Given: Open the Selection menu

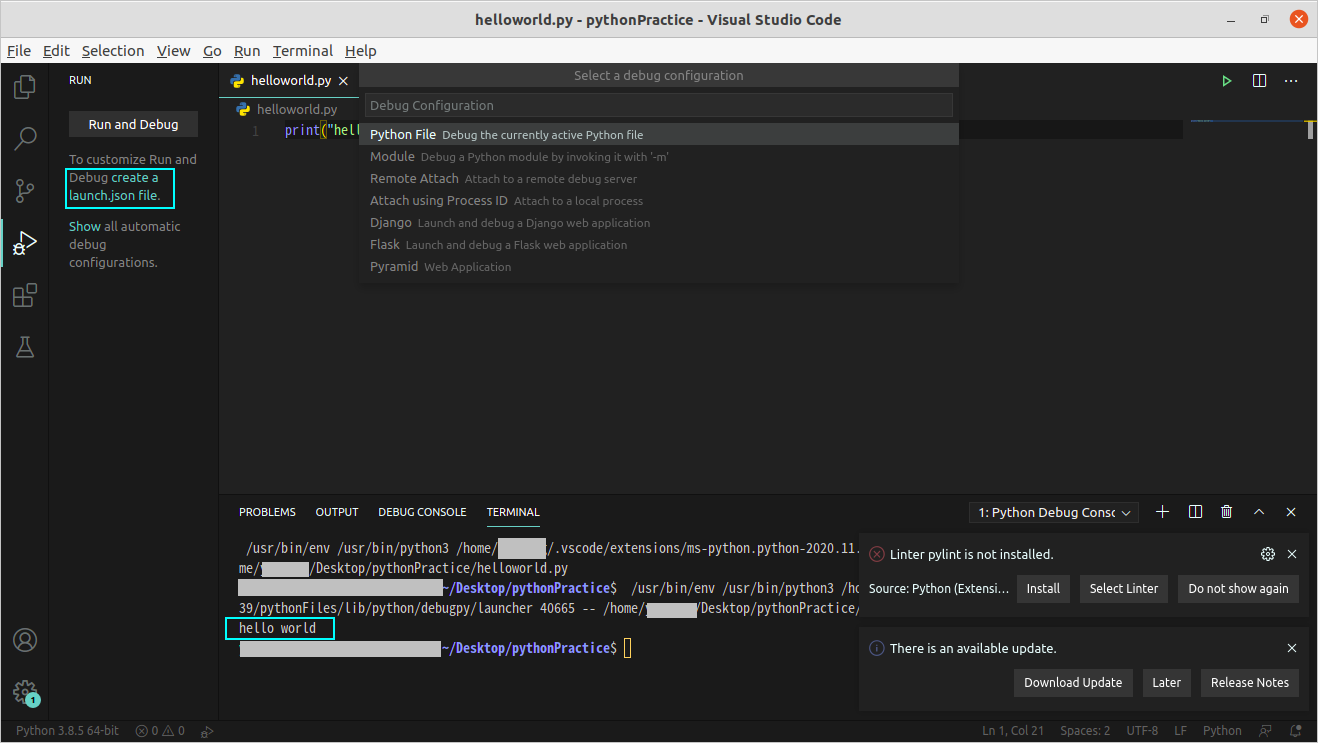Looking at the screenshot, I should point(113,51).
